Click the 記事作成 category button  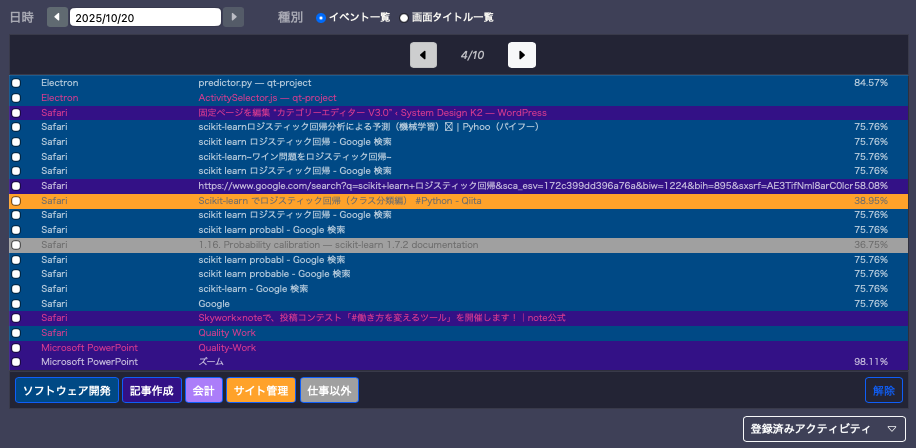coord(152,390)
